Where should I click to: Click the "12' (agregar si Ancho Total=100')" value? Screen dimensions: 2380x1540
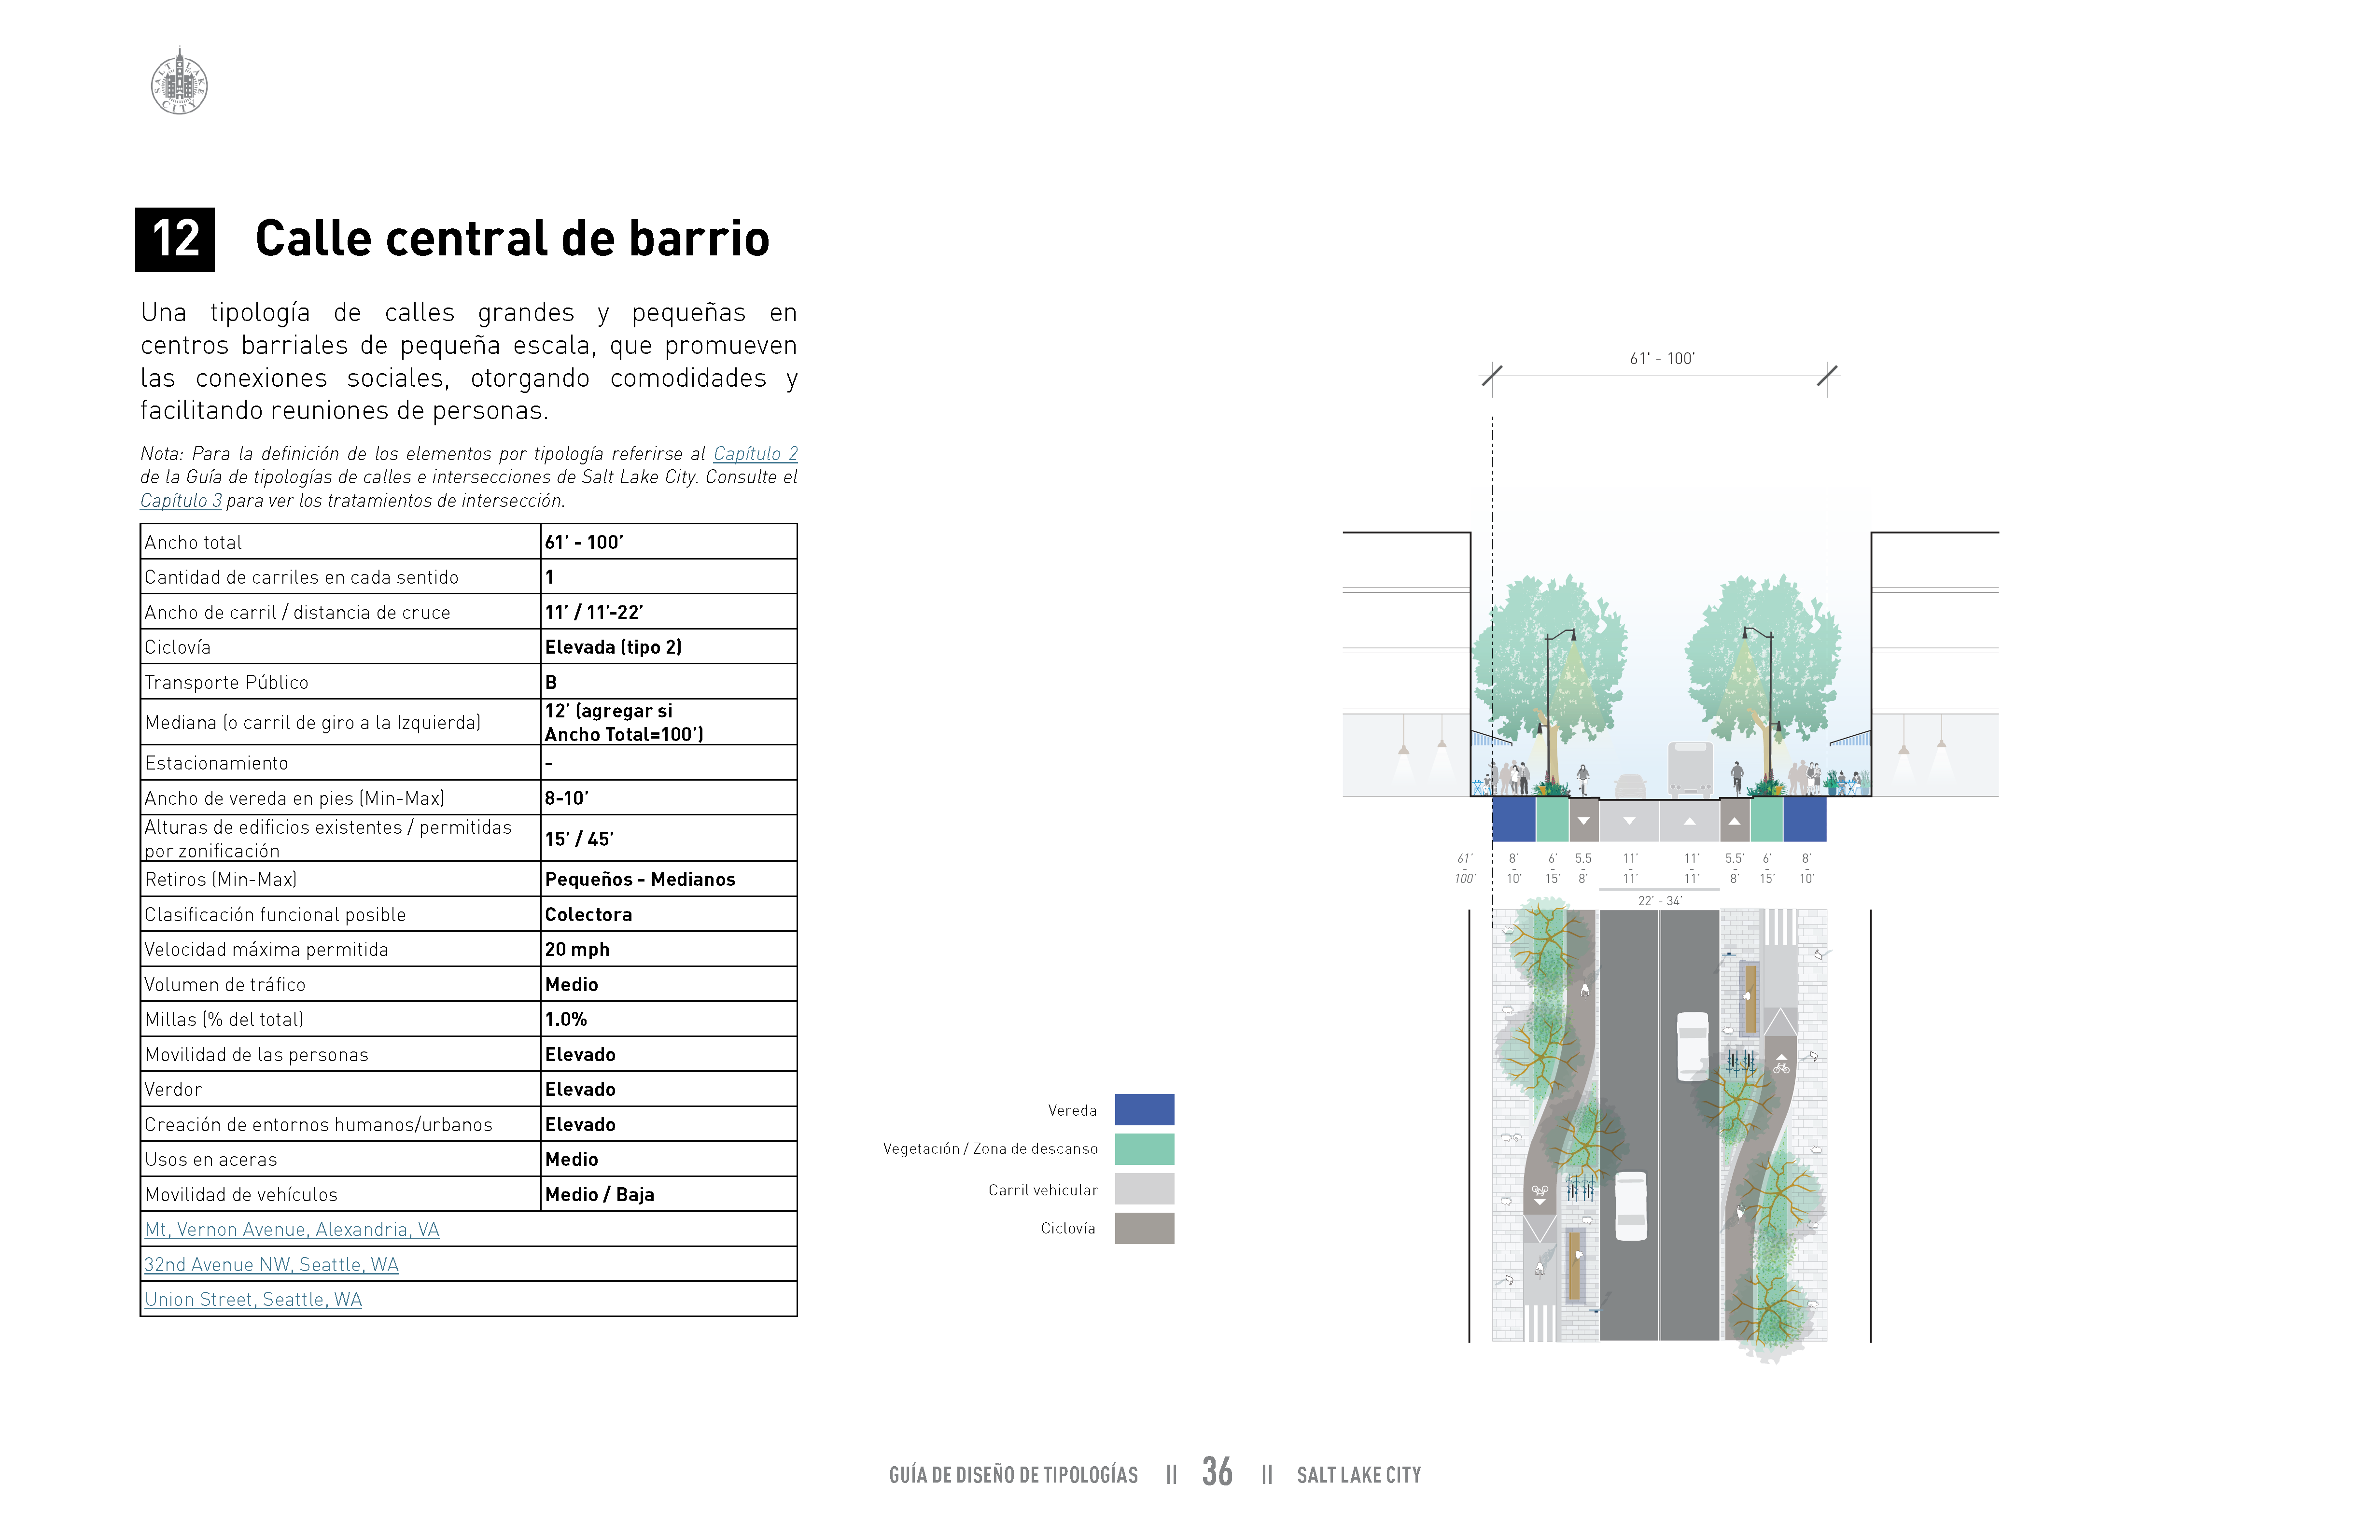tap(624, 723)
